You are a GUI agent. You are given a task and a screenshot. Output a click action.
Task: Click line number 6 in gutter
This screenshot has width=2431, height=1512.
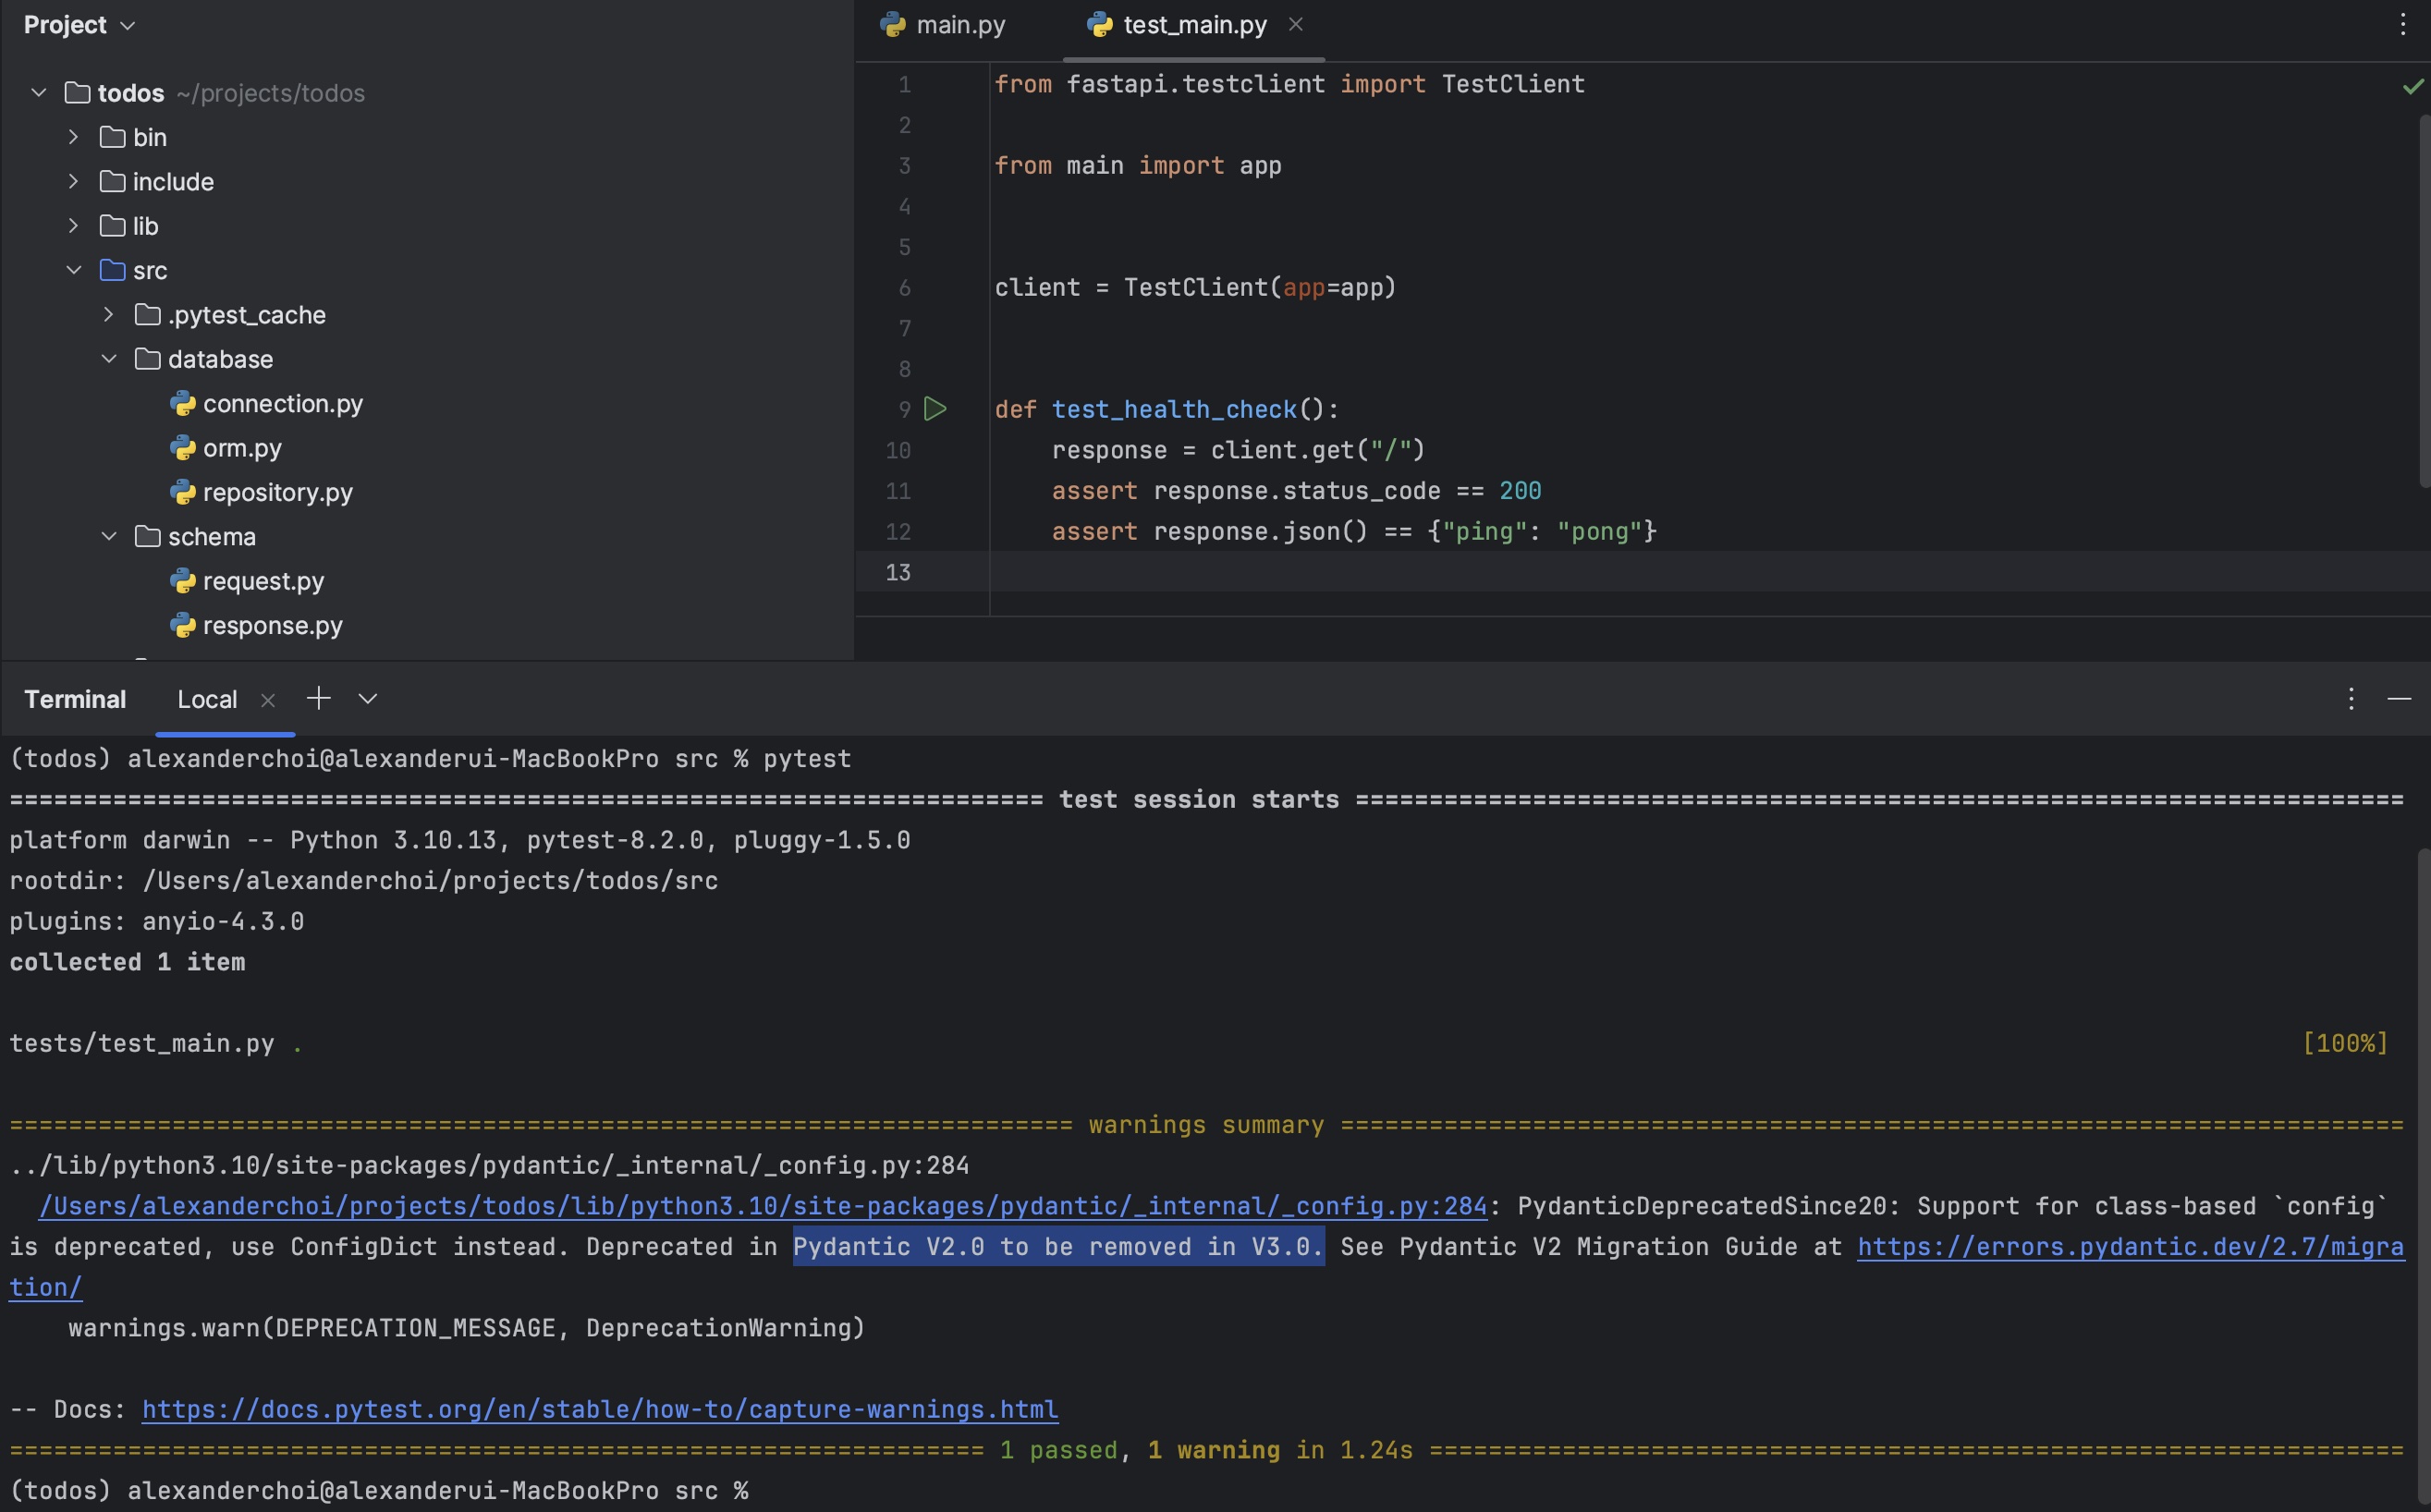tap(904, 287)
